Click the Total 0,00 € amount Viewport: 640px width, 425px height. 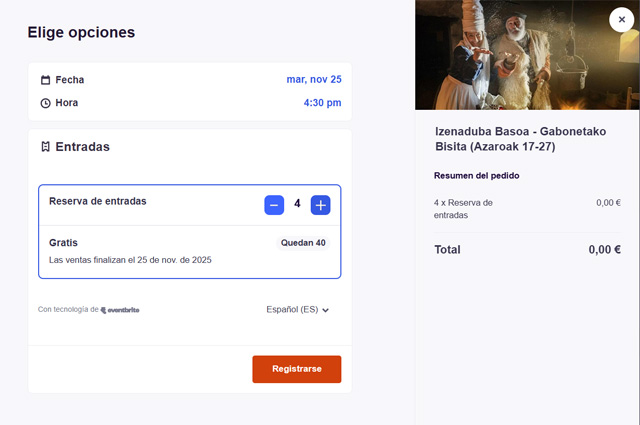(x=604, y=250)
